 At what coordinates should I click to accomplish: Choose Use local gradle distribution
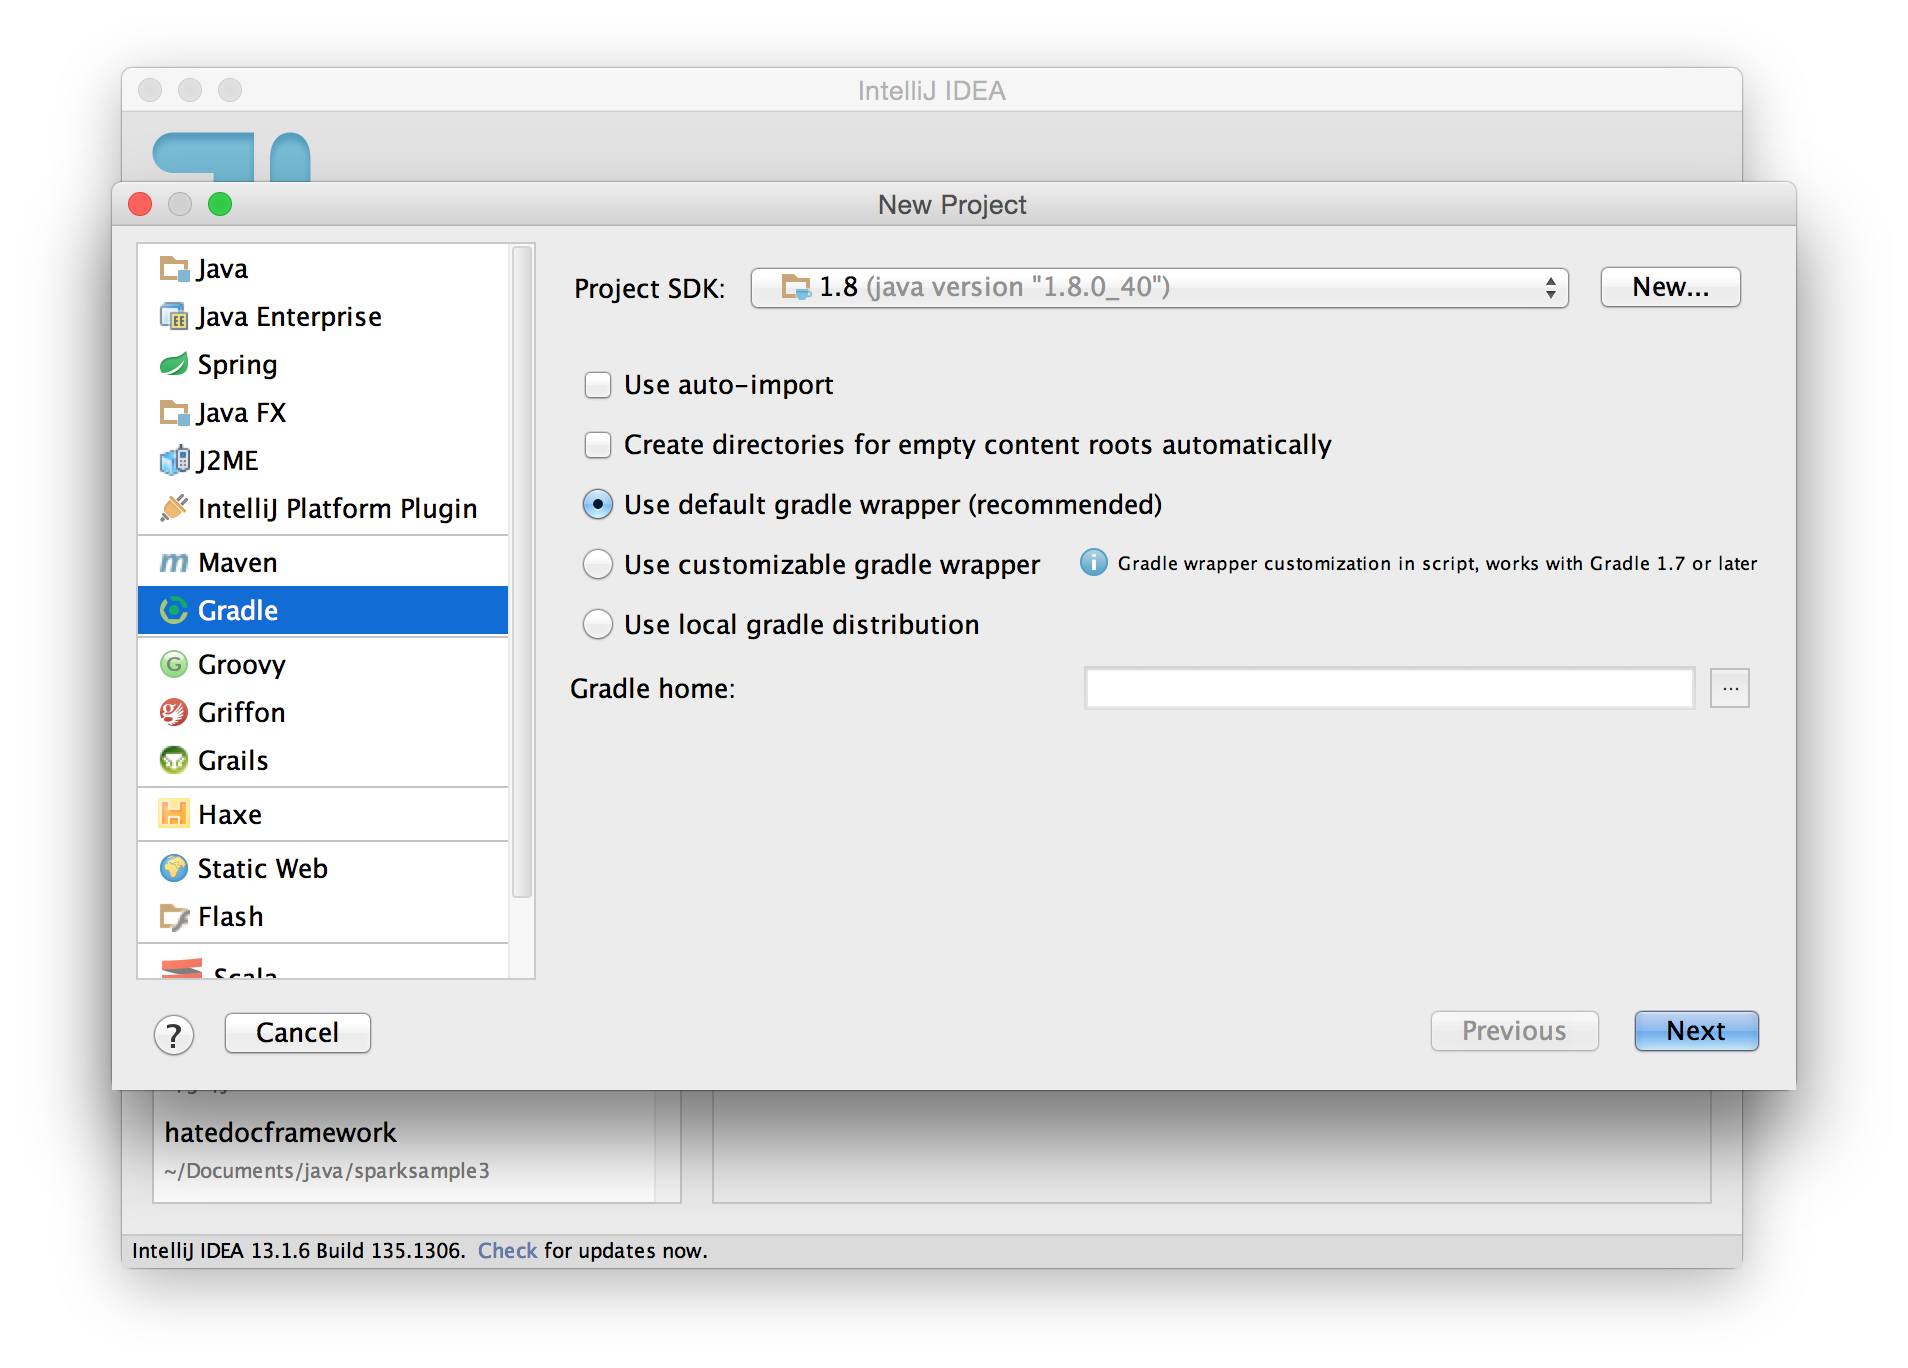[597, 623]
